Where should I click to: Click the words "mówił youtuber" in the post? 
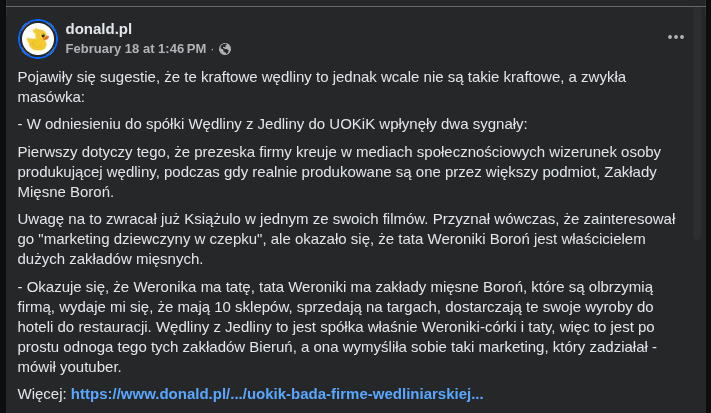click(x=71, y=366)
